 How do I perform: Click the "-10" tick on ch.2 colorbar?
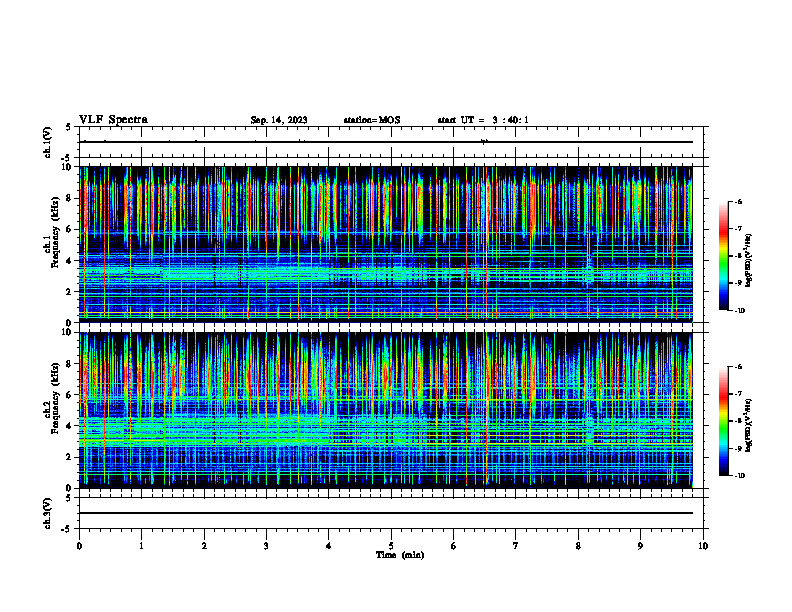tap(740, 476)
